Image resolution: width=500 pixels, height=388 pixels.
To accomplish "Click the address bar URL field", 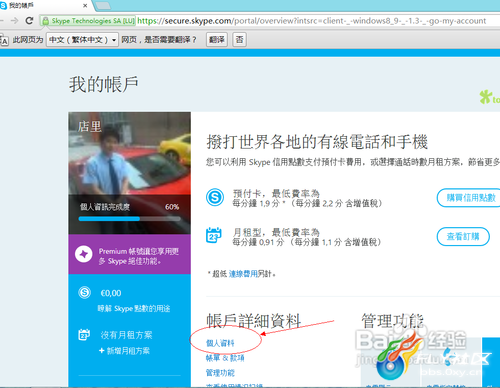I will [x=312, y=21].
